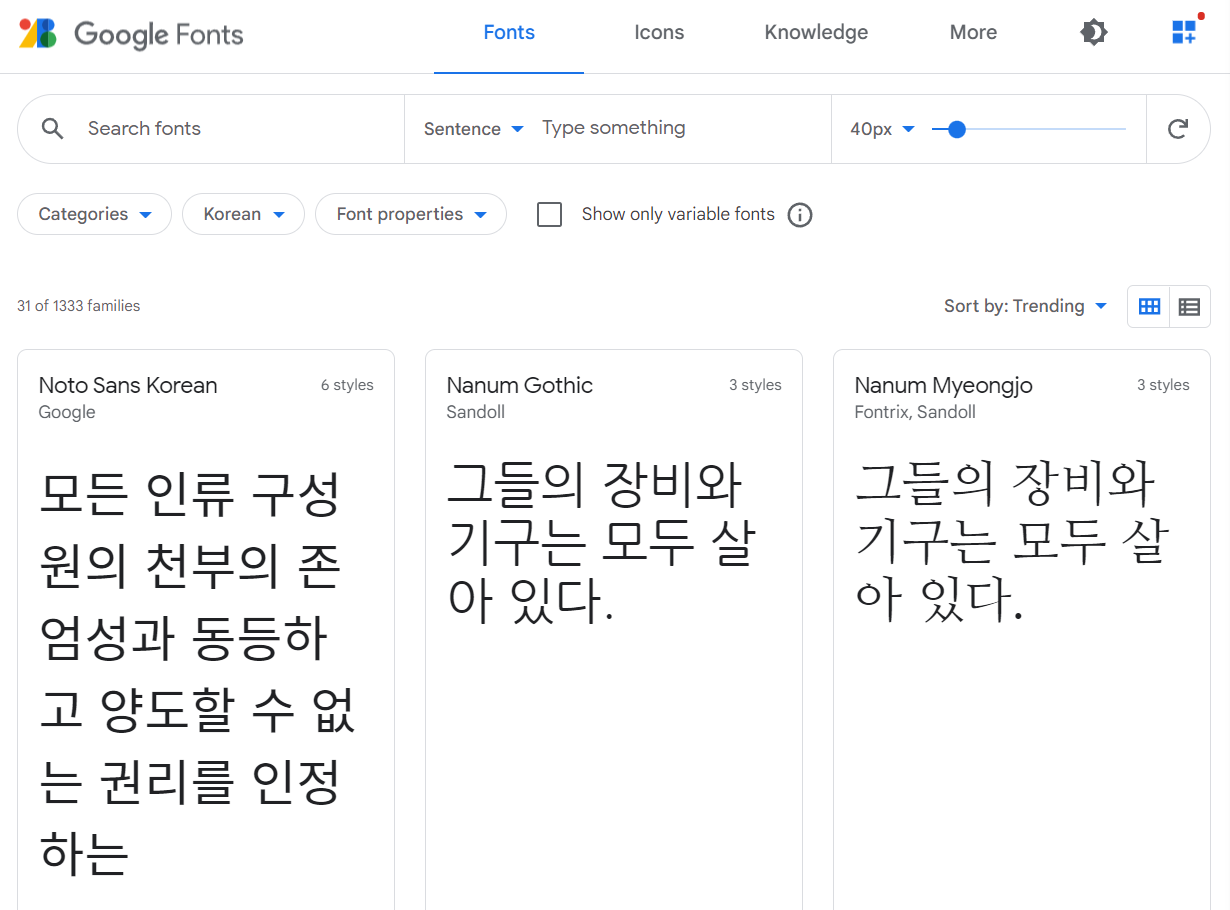Click the '31 of 1333 families' text
Image resolution: width=1230 pixels, height=910 pixels.
[x=79, y=306]
